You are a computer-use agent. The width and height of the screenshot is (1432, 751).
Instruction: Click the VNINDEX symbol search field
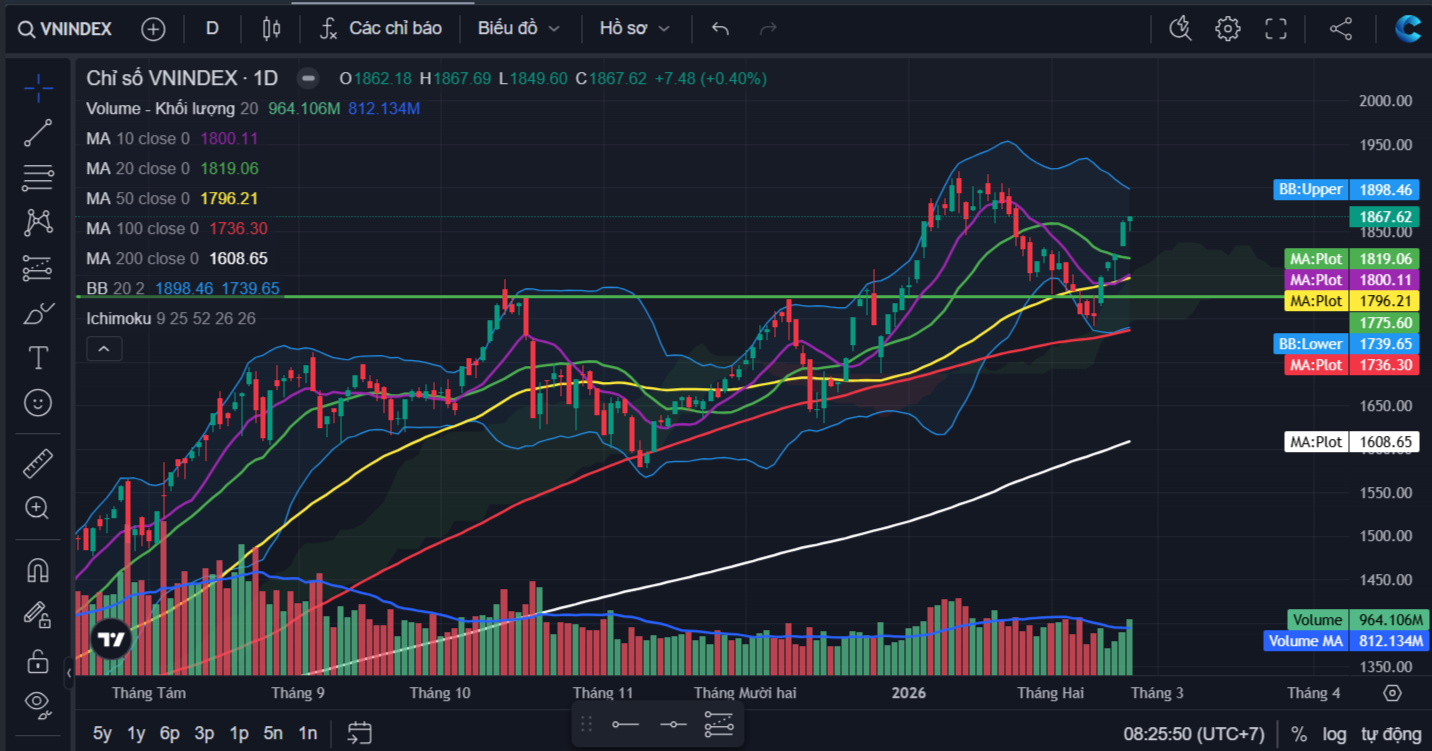click(66, 29)
